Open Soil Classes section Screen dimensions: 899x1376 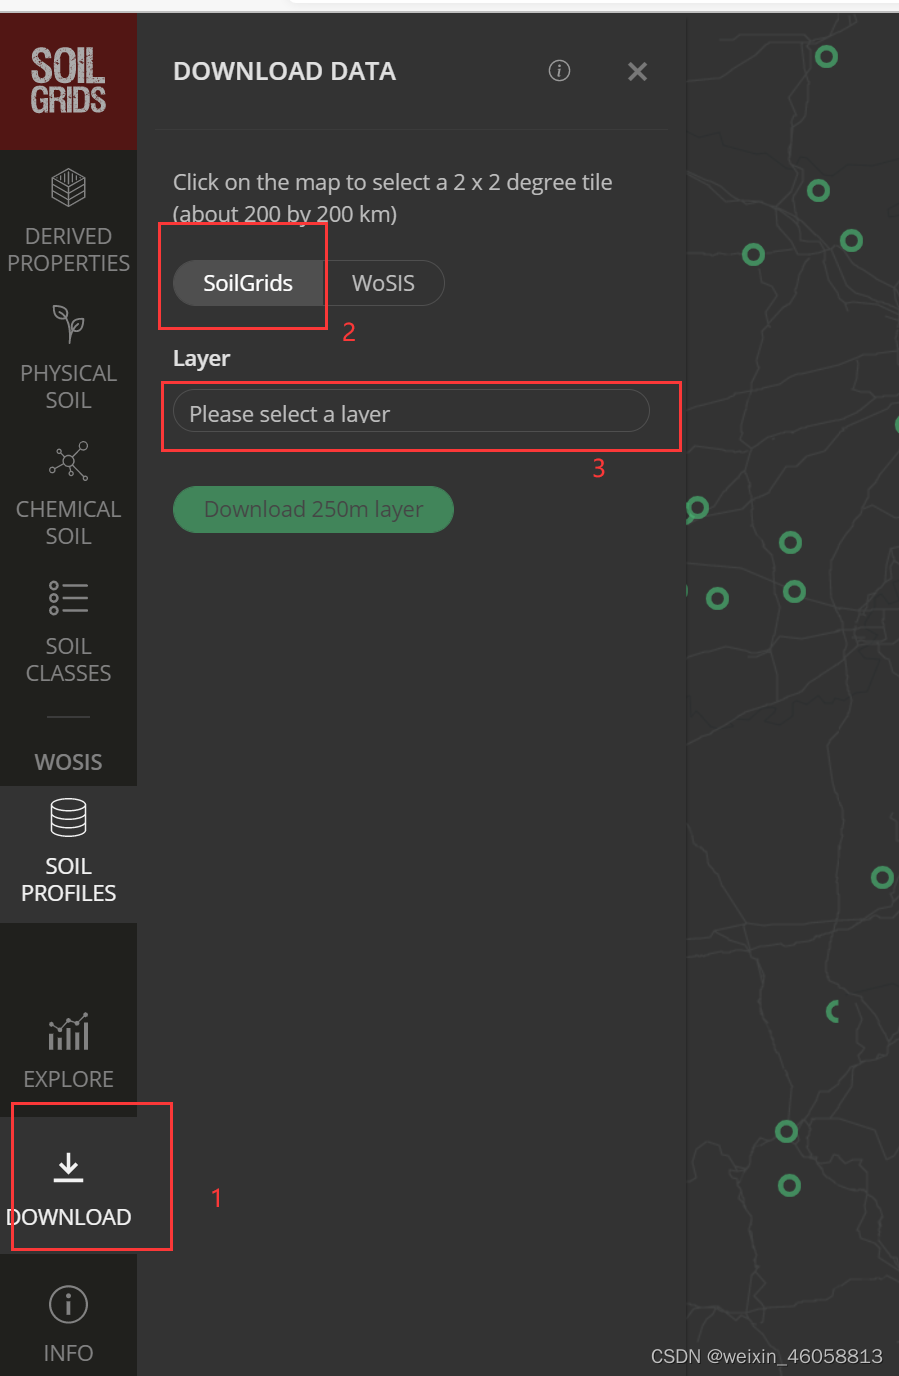click(x=68, y=632)
